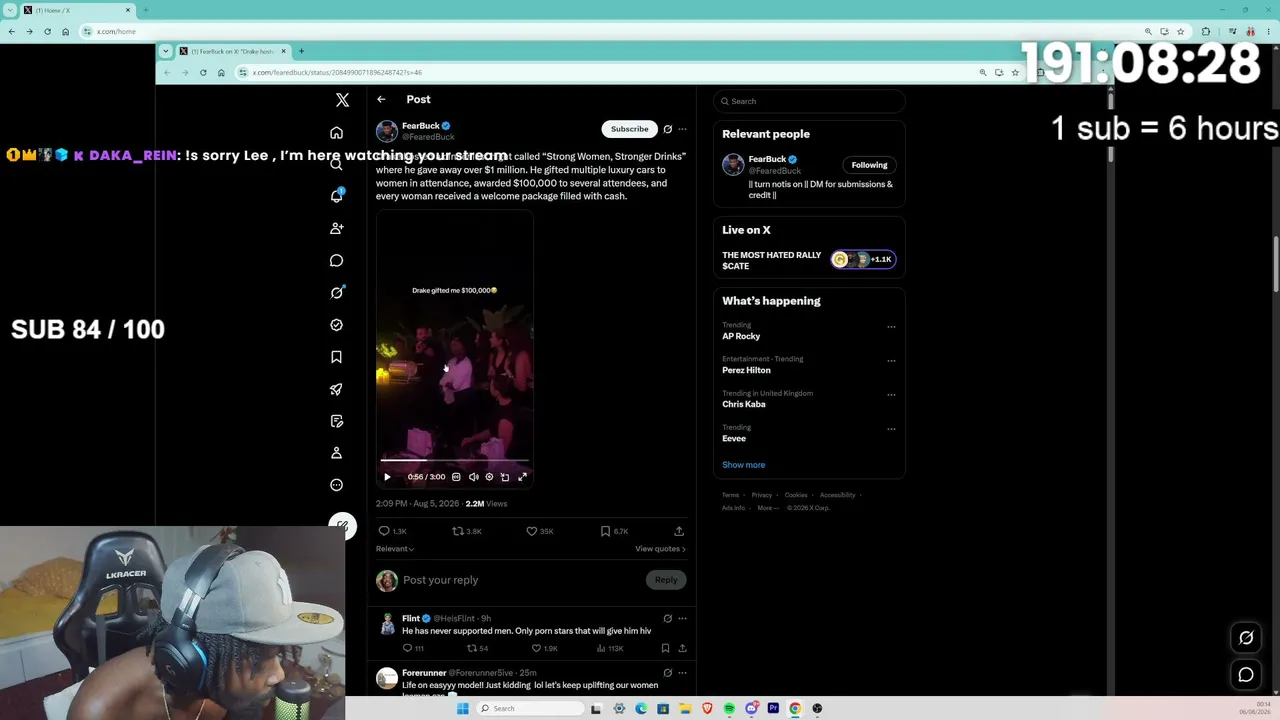Click Grok icon on FearBuck's post
This screenshot has height=720, width=1280.
click(668, 129)
